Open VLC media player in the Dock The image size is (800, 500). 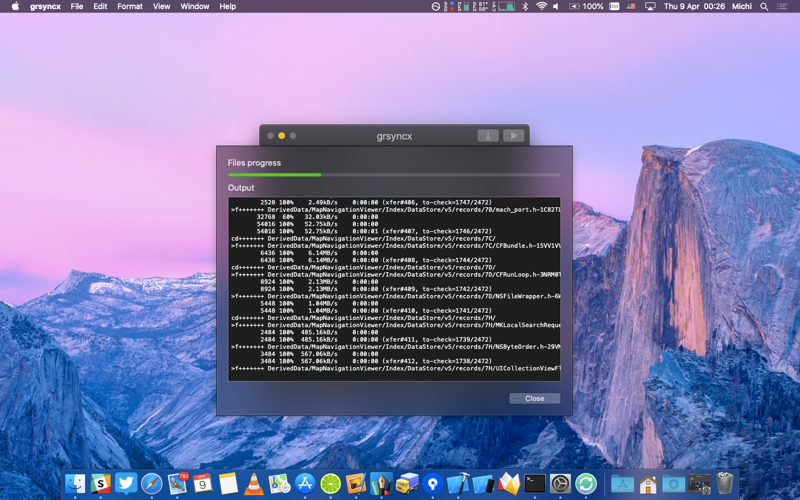click(x=254, y=484)
